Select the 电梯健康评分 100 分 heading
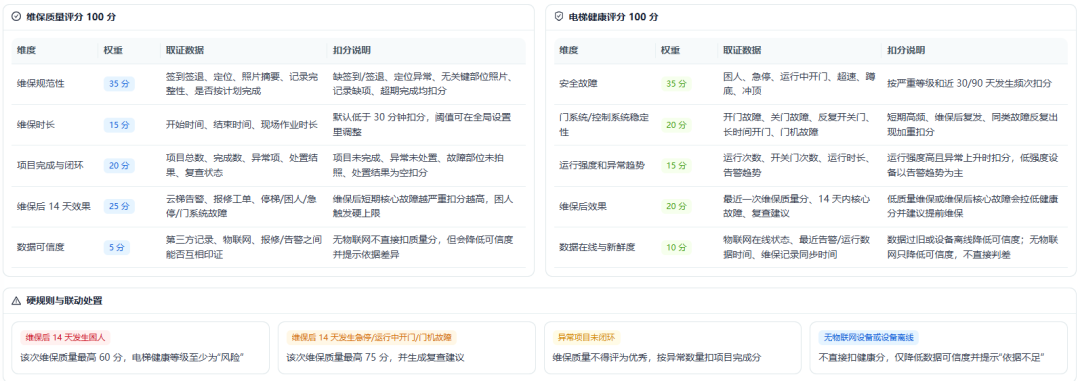The image size is (1080, 381). 614,17
